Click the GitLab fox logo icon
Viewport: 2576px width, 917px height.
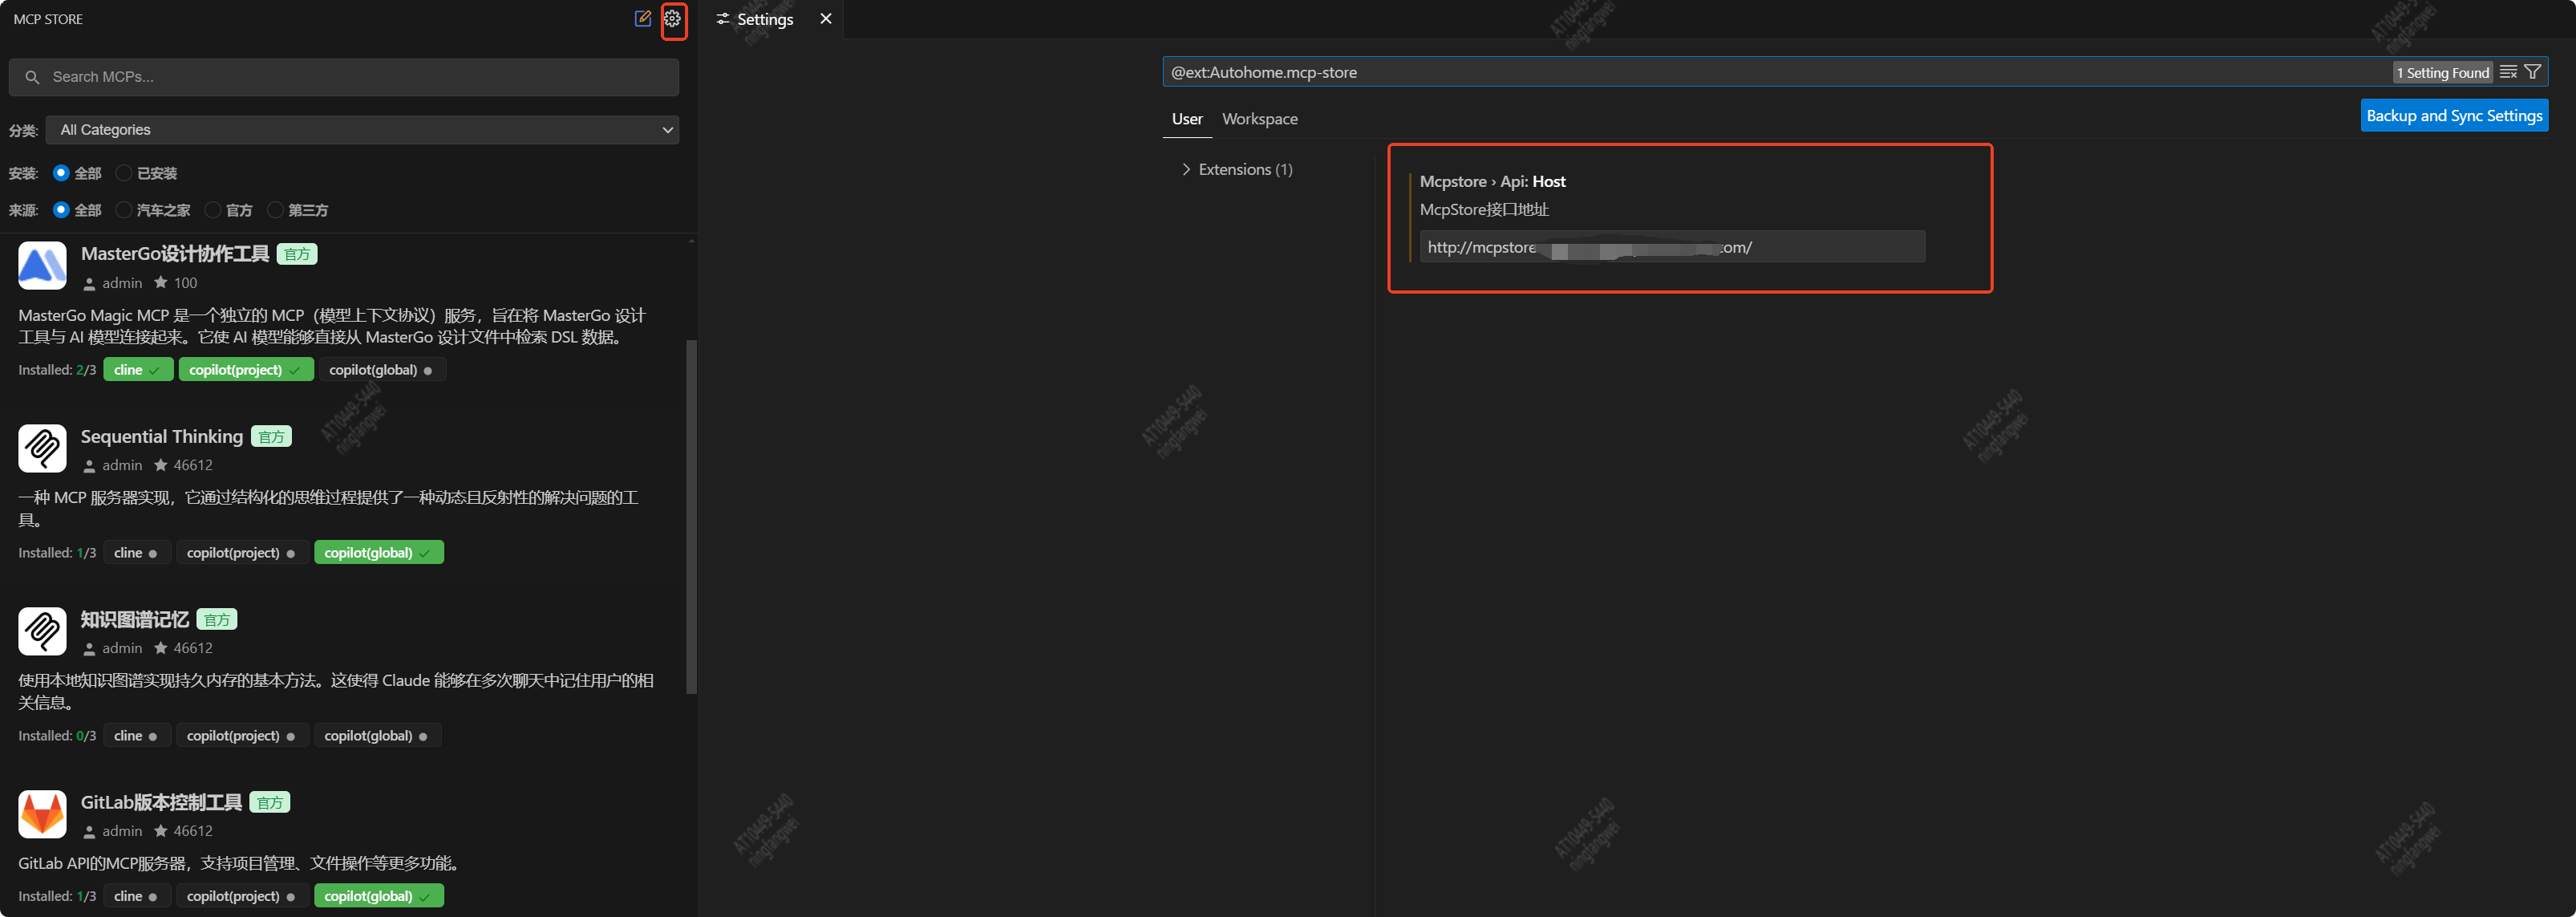[42, 814]
